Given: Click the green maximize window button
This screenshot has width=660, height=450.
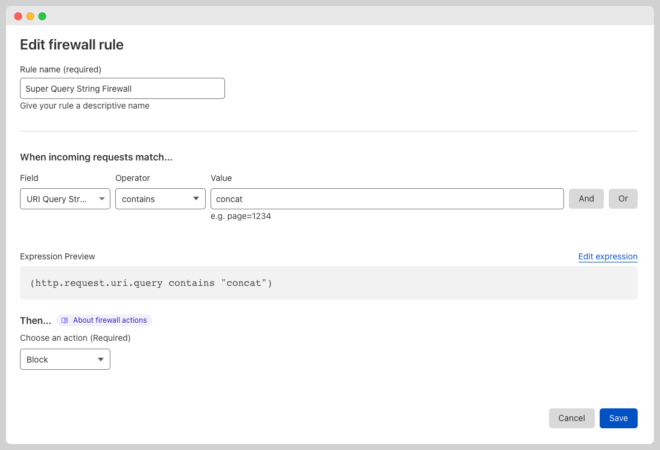Looking at the screenshot, I should (x=42, y=16).
